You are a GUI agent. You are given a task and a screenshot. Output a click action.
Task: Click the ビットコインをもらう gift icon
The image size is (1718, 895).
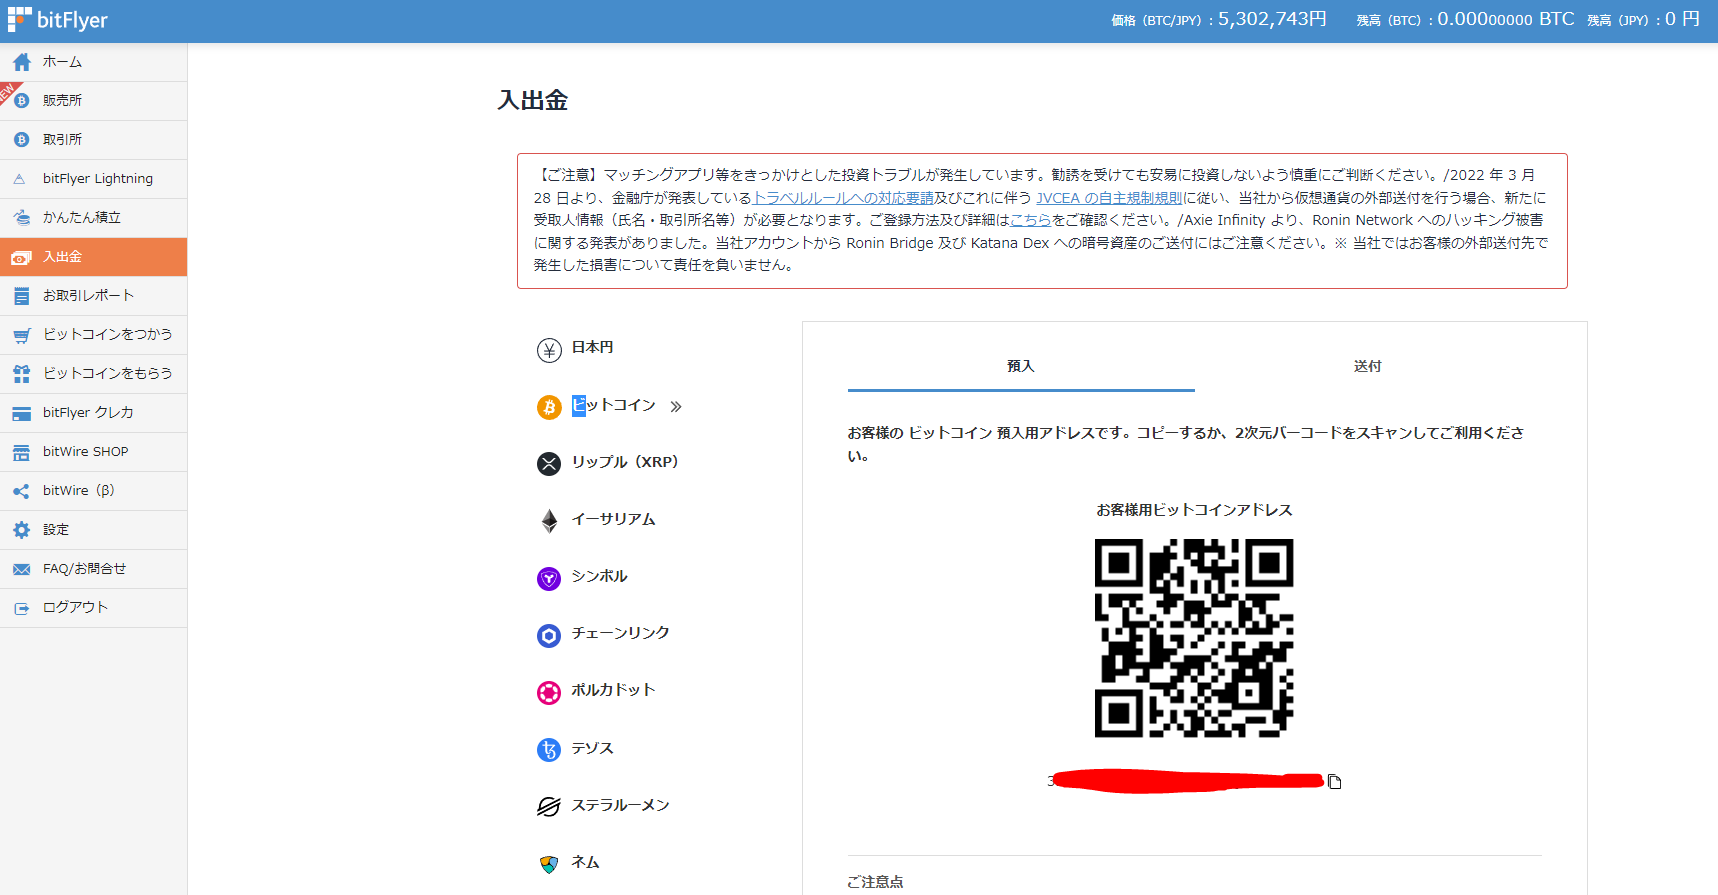point(22,374)
